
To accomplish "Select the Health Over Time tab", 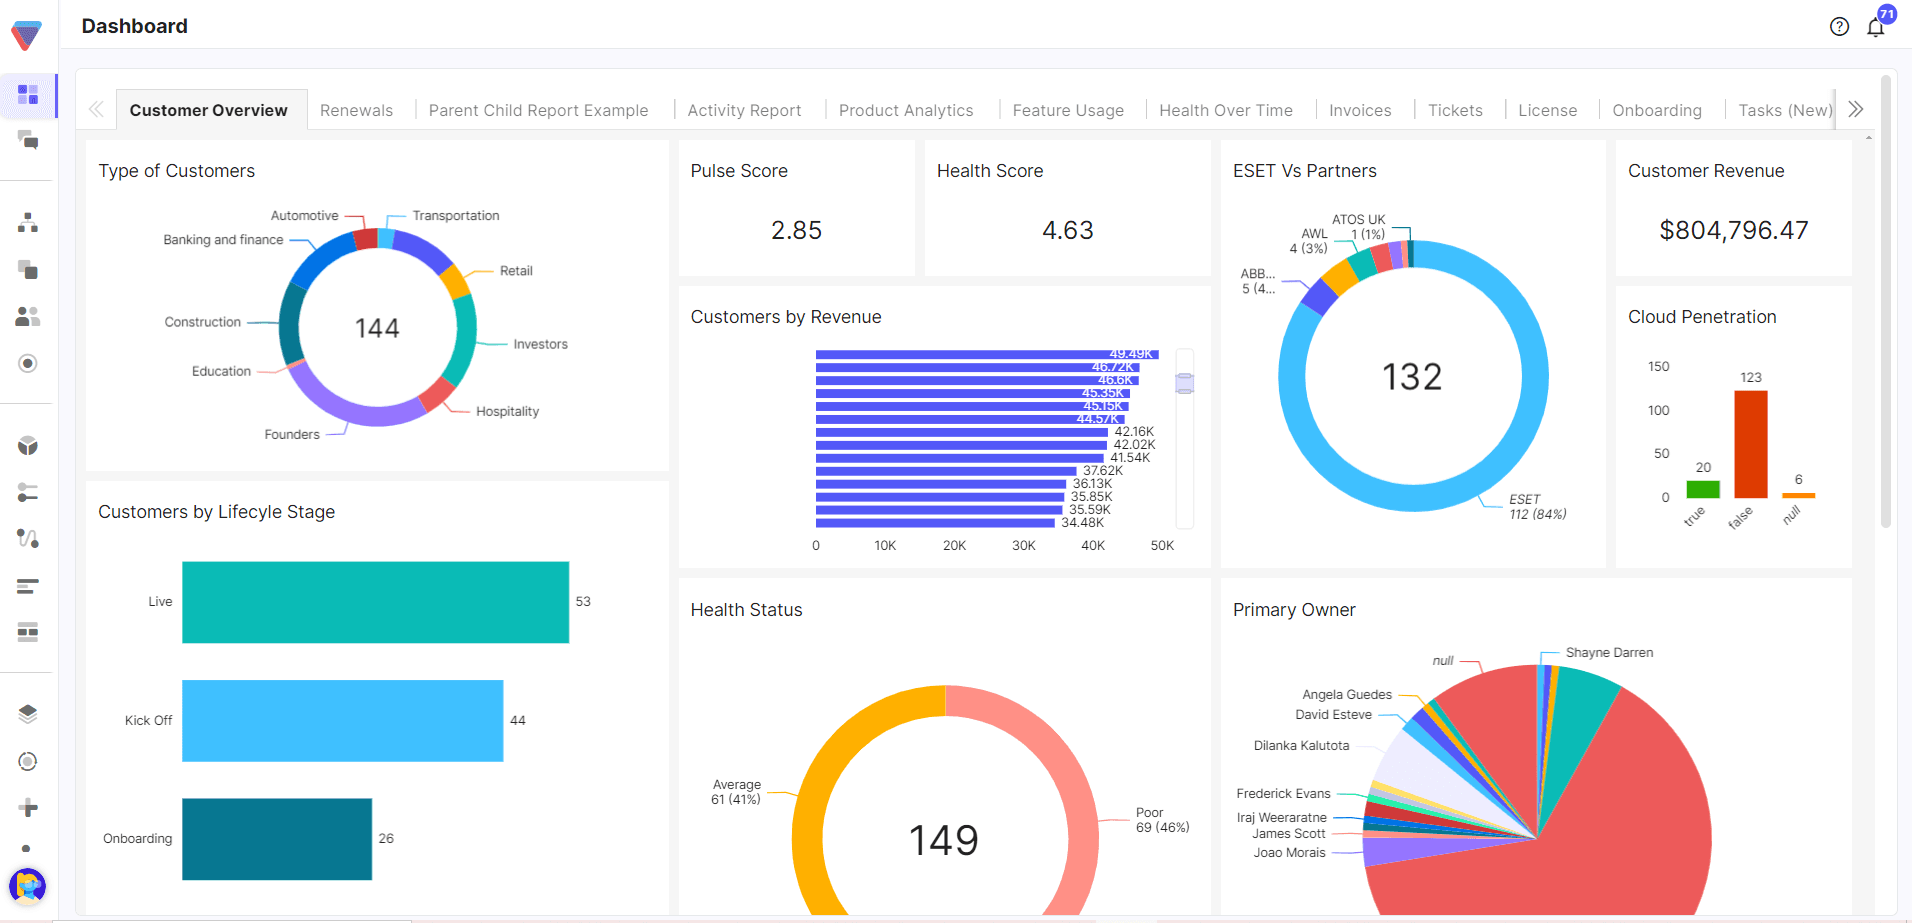I will [x=1225, y=110].
